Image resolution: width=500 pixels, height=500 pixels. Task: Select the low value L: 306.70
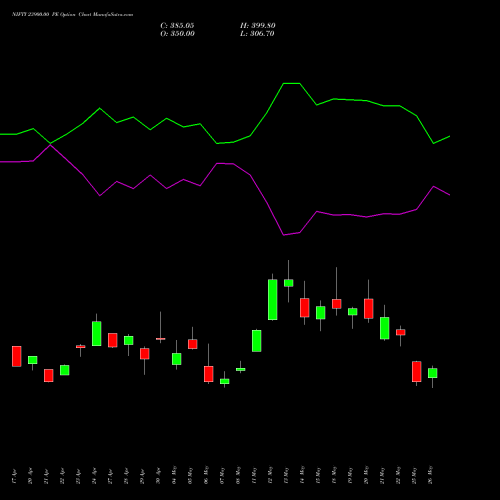(x=257, y=34)
